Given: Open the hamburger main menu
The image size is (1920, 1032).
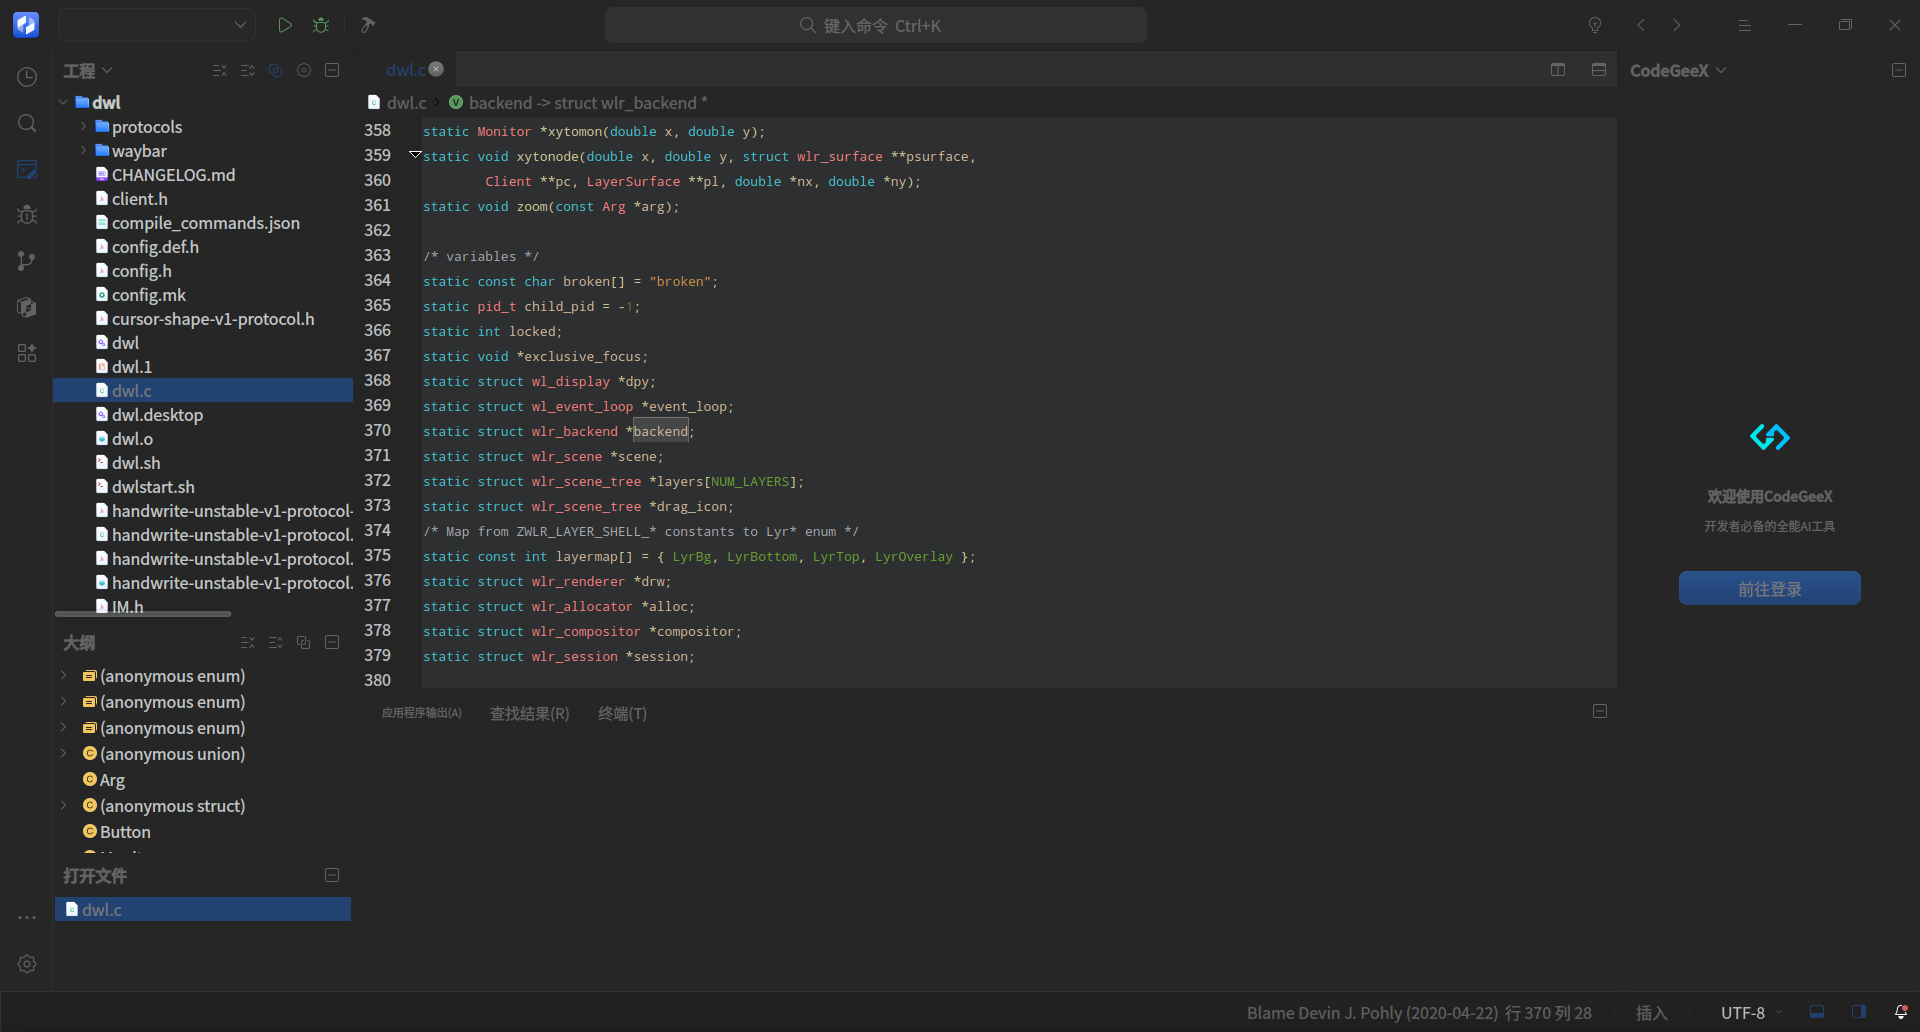Looking at the screenshot, I should point(1744,25).
